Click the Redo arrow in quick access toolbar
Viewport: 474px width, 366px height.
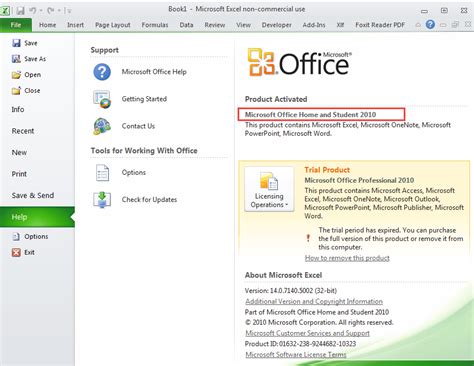coord(51,11)
